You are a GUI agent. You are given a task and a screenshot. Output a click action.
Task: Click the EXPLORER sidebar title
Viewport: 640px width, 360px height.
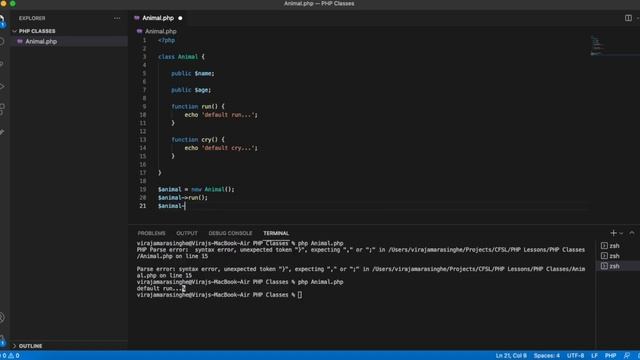(32, 18)
